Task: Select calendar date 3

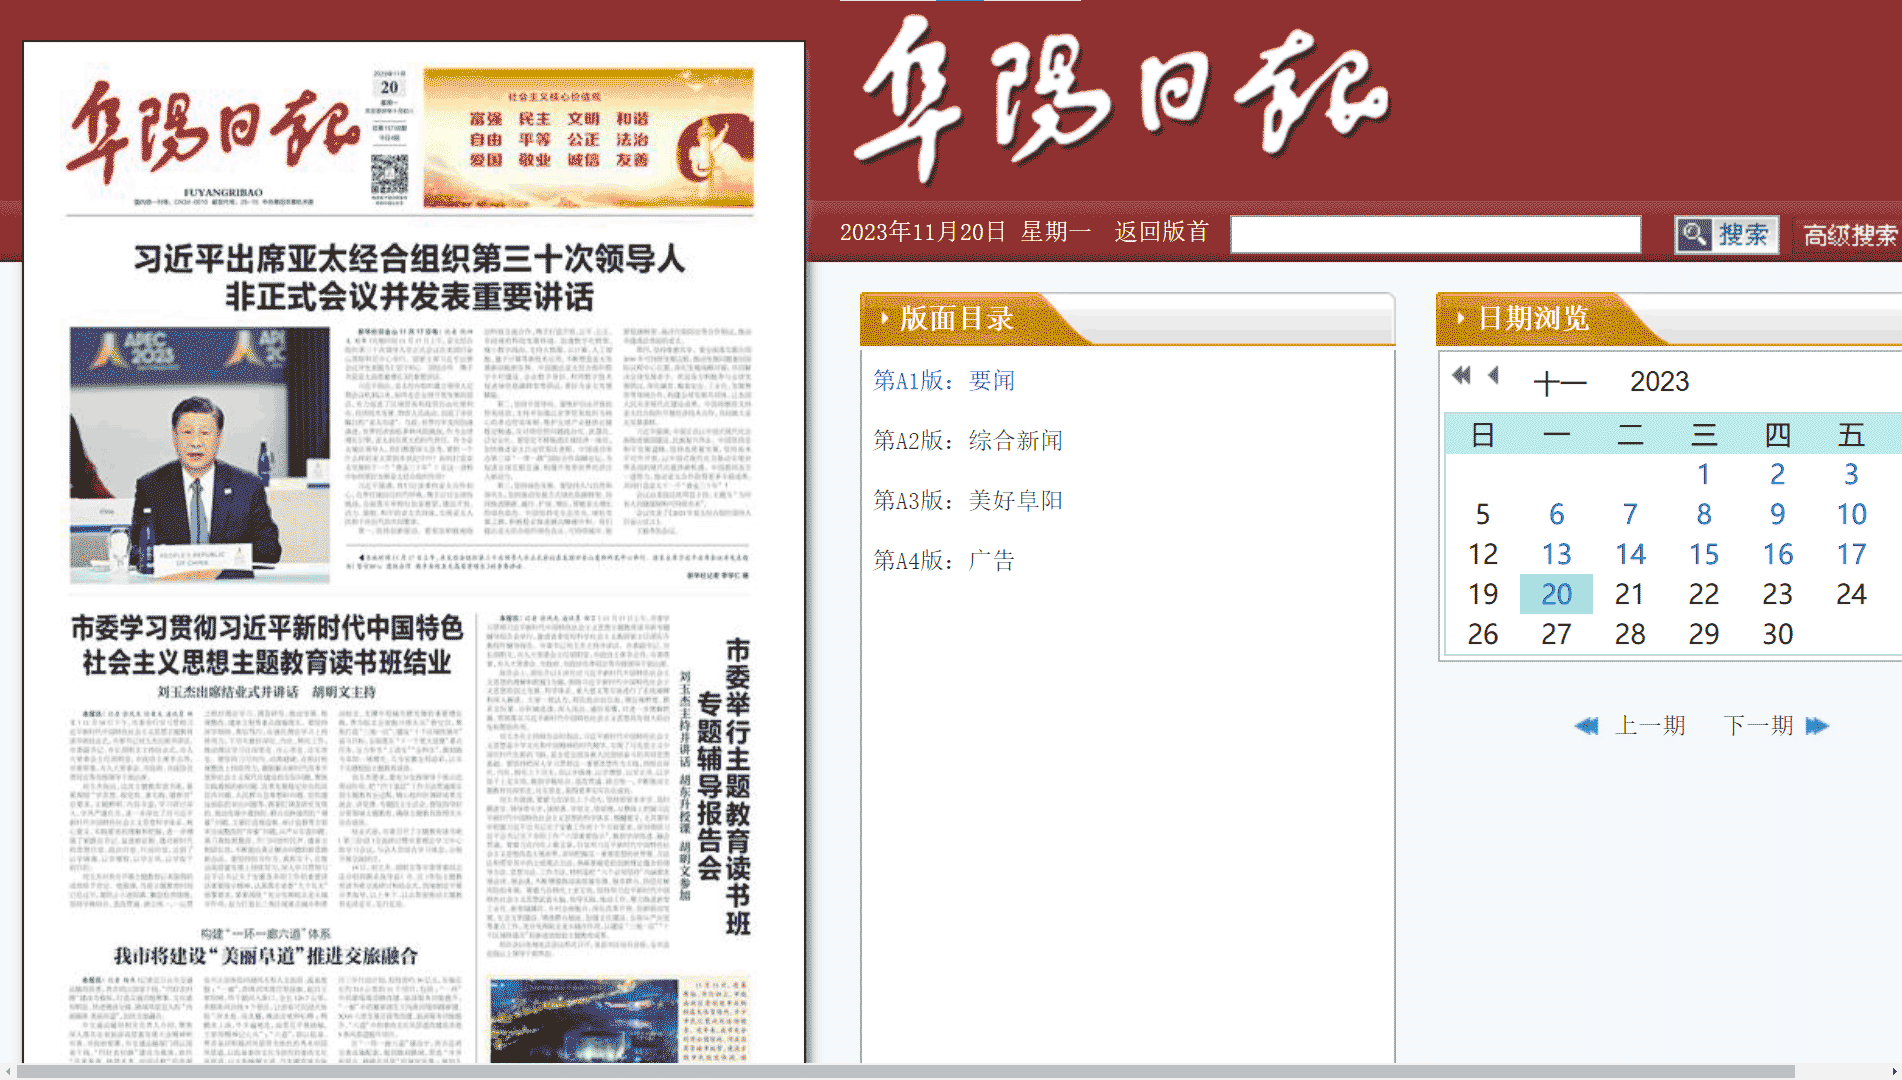Action: [x=1851, y=474]
